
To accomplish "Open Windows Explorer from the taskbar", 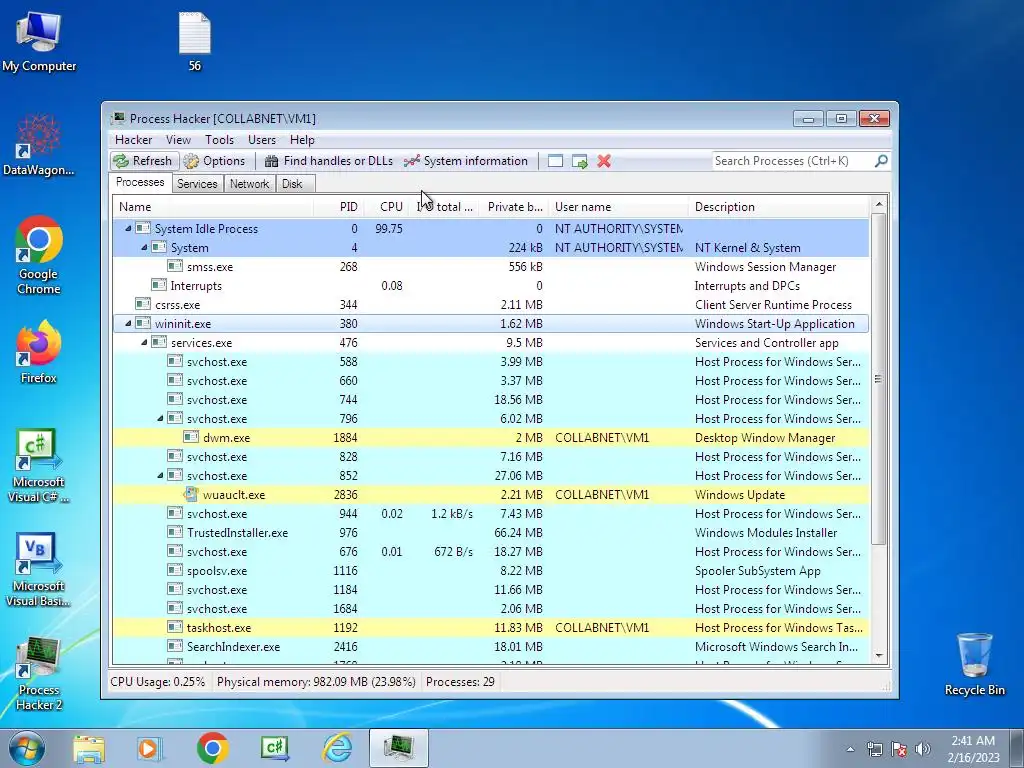I will (89, 748).
